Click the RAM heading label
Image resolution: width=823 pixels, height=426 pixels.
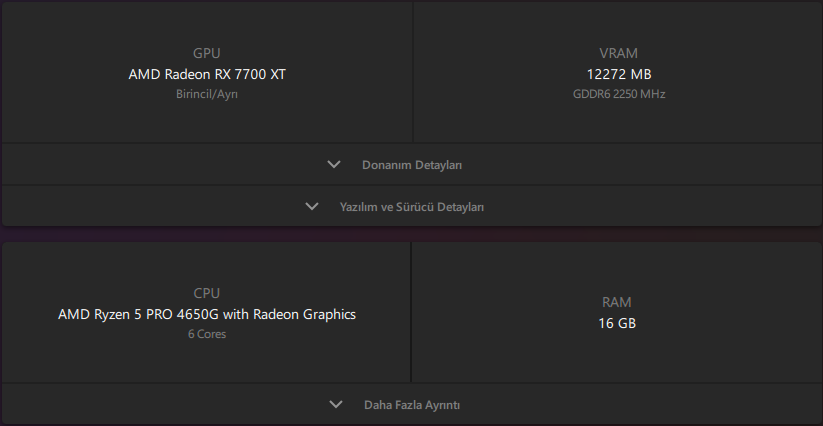pyautogui.click(x=618, y=302)
